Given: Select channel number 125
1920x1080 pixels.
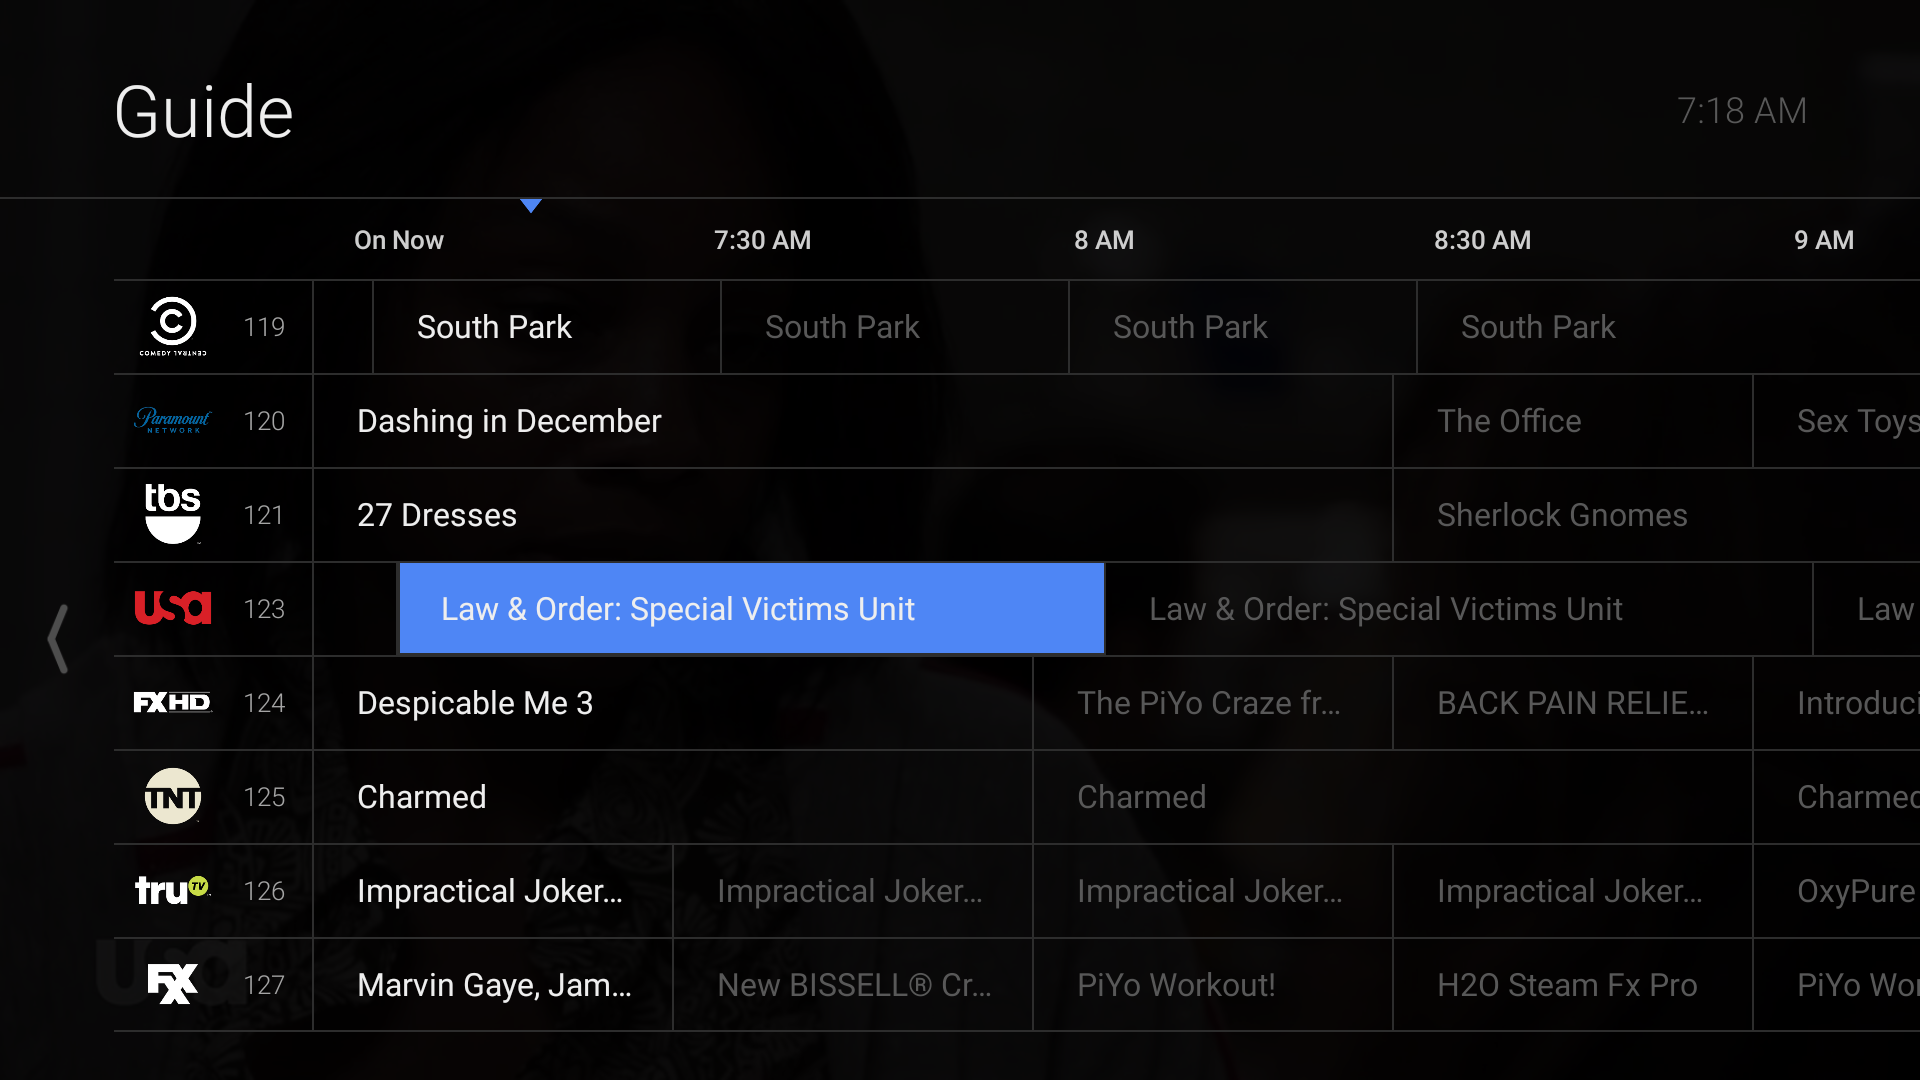Looking at the screenshot, I should point(263,796).
